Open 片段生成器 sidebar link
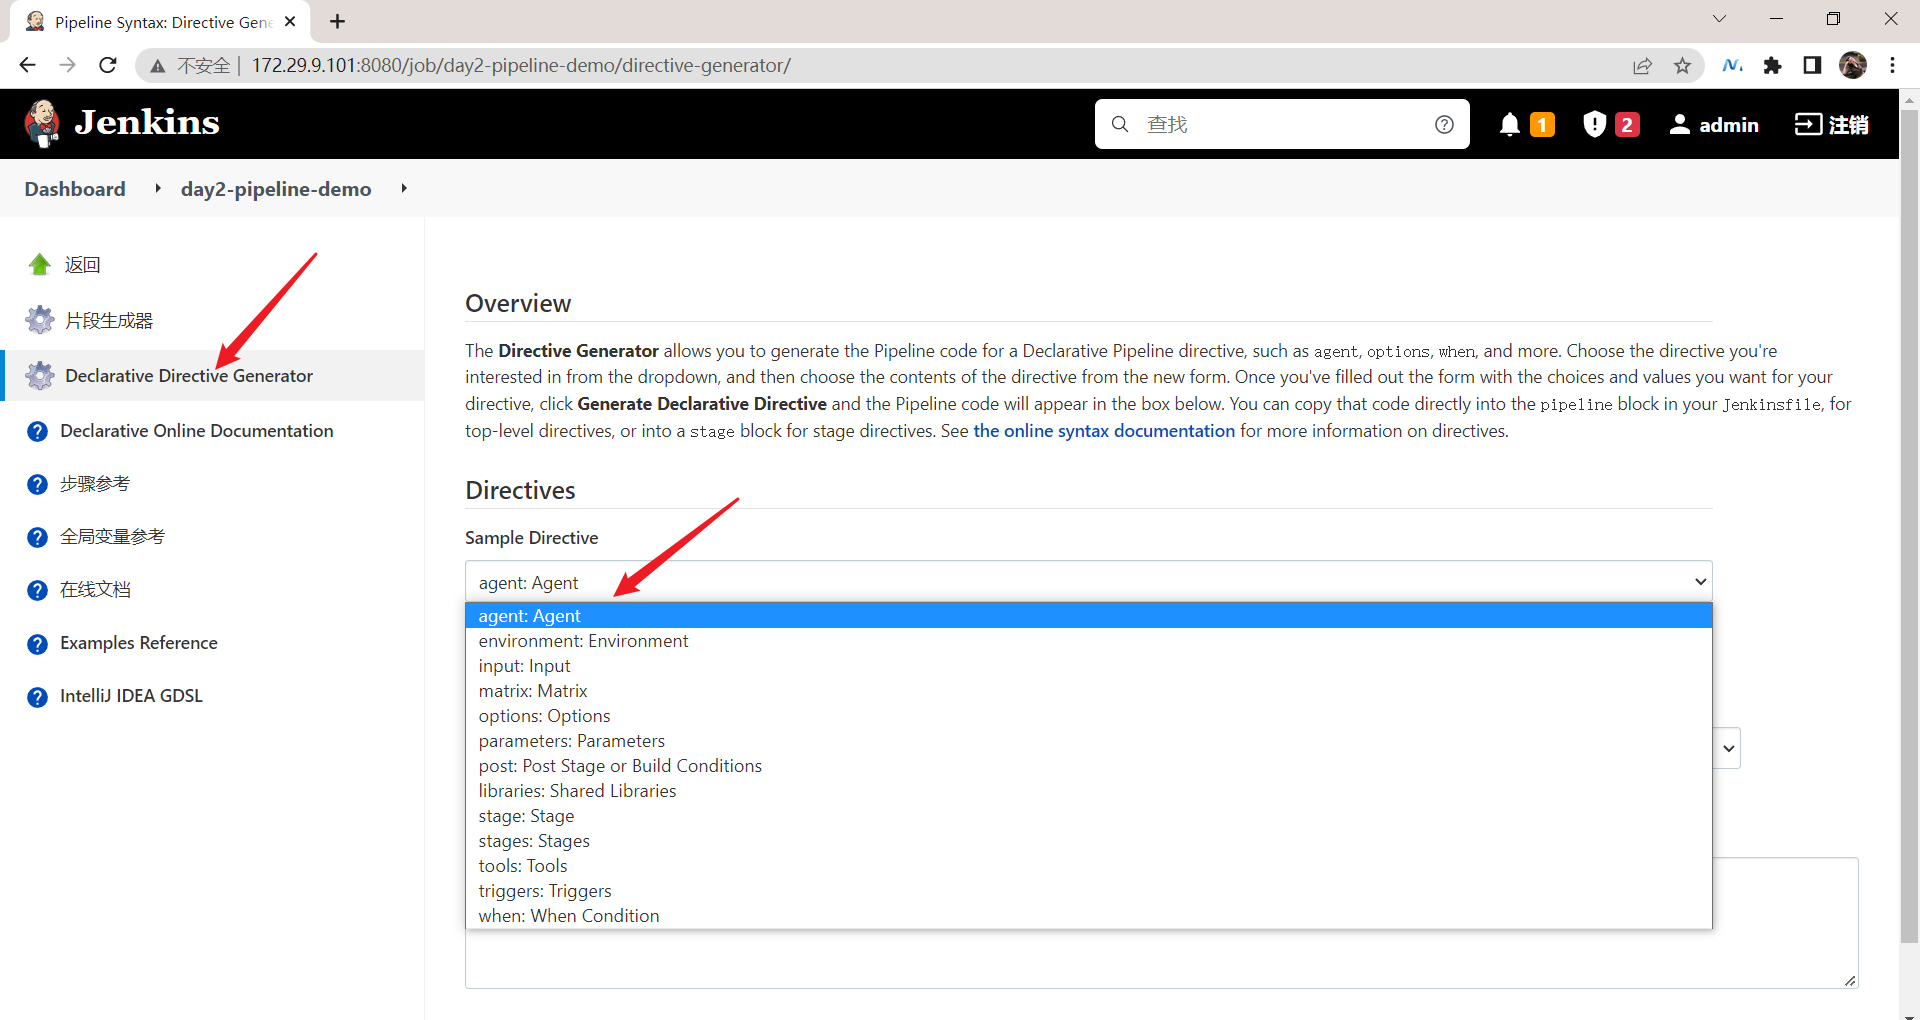This screenshot has width=1920, height=1020. click(109, 320)
